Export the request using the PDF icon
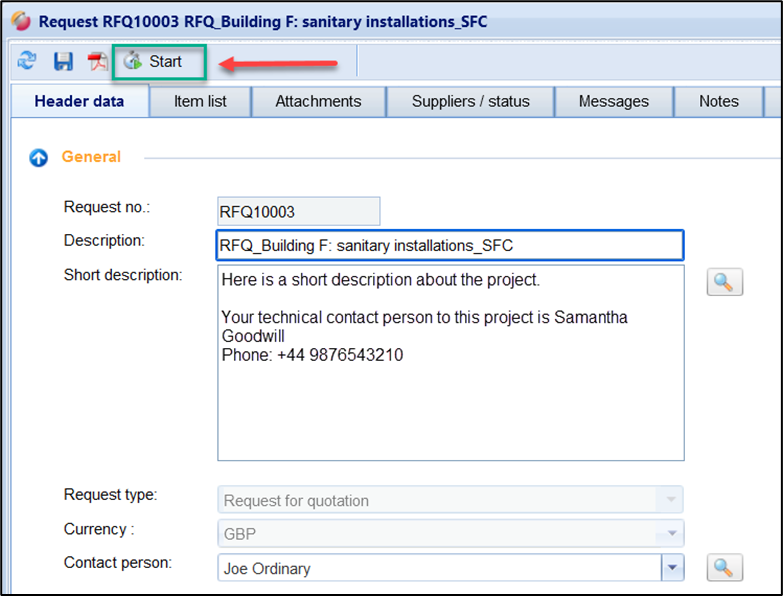The height and width of the screenshot is (596, 783). coord(97,62)
